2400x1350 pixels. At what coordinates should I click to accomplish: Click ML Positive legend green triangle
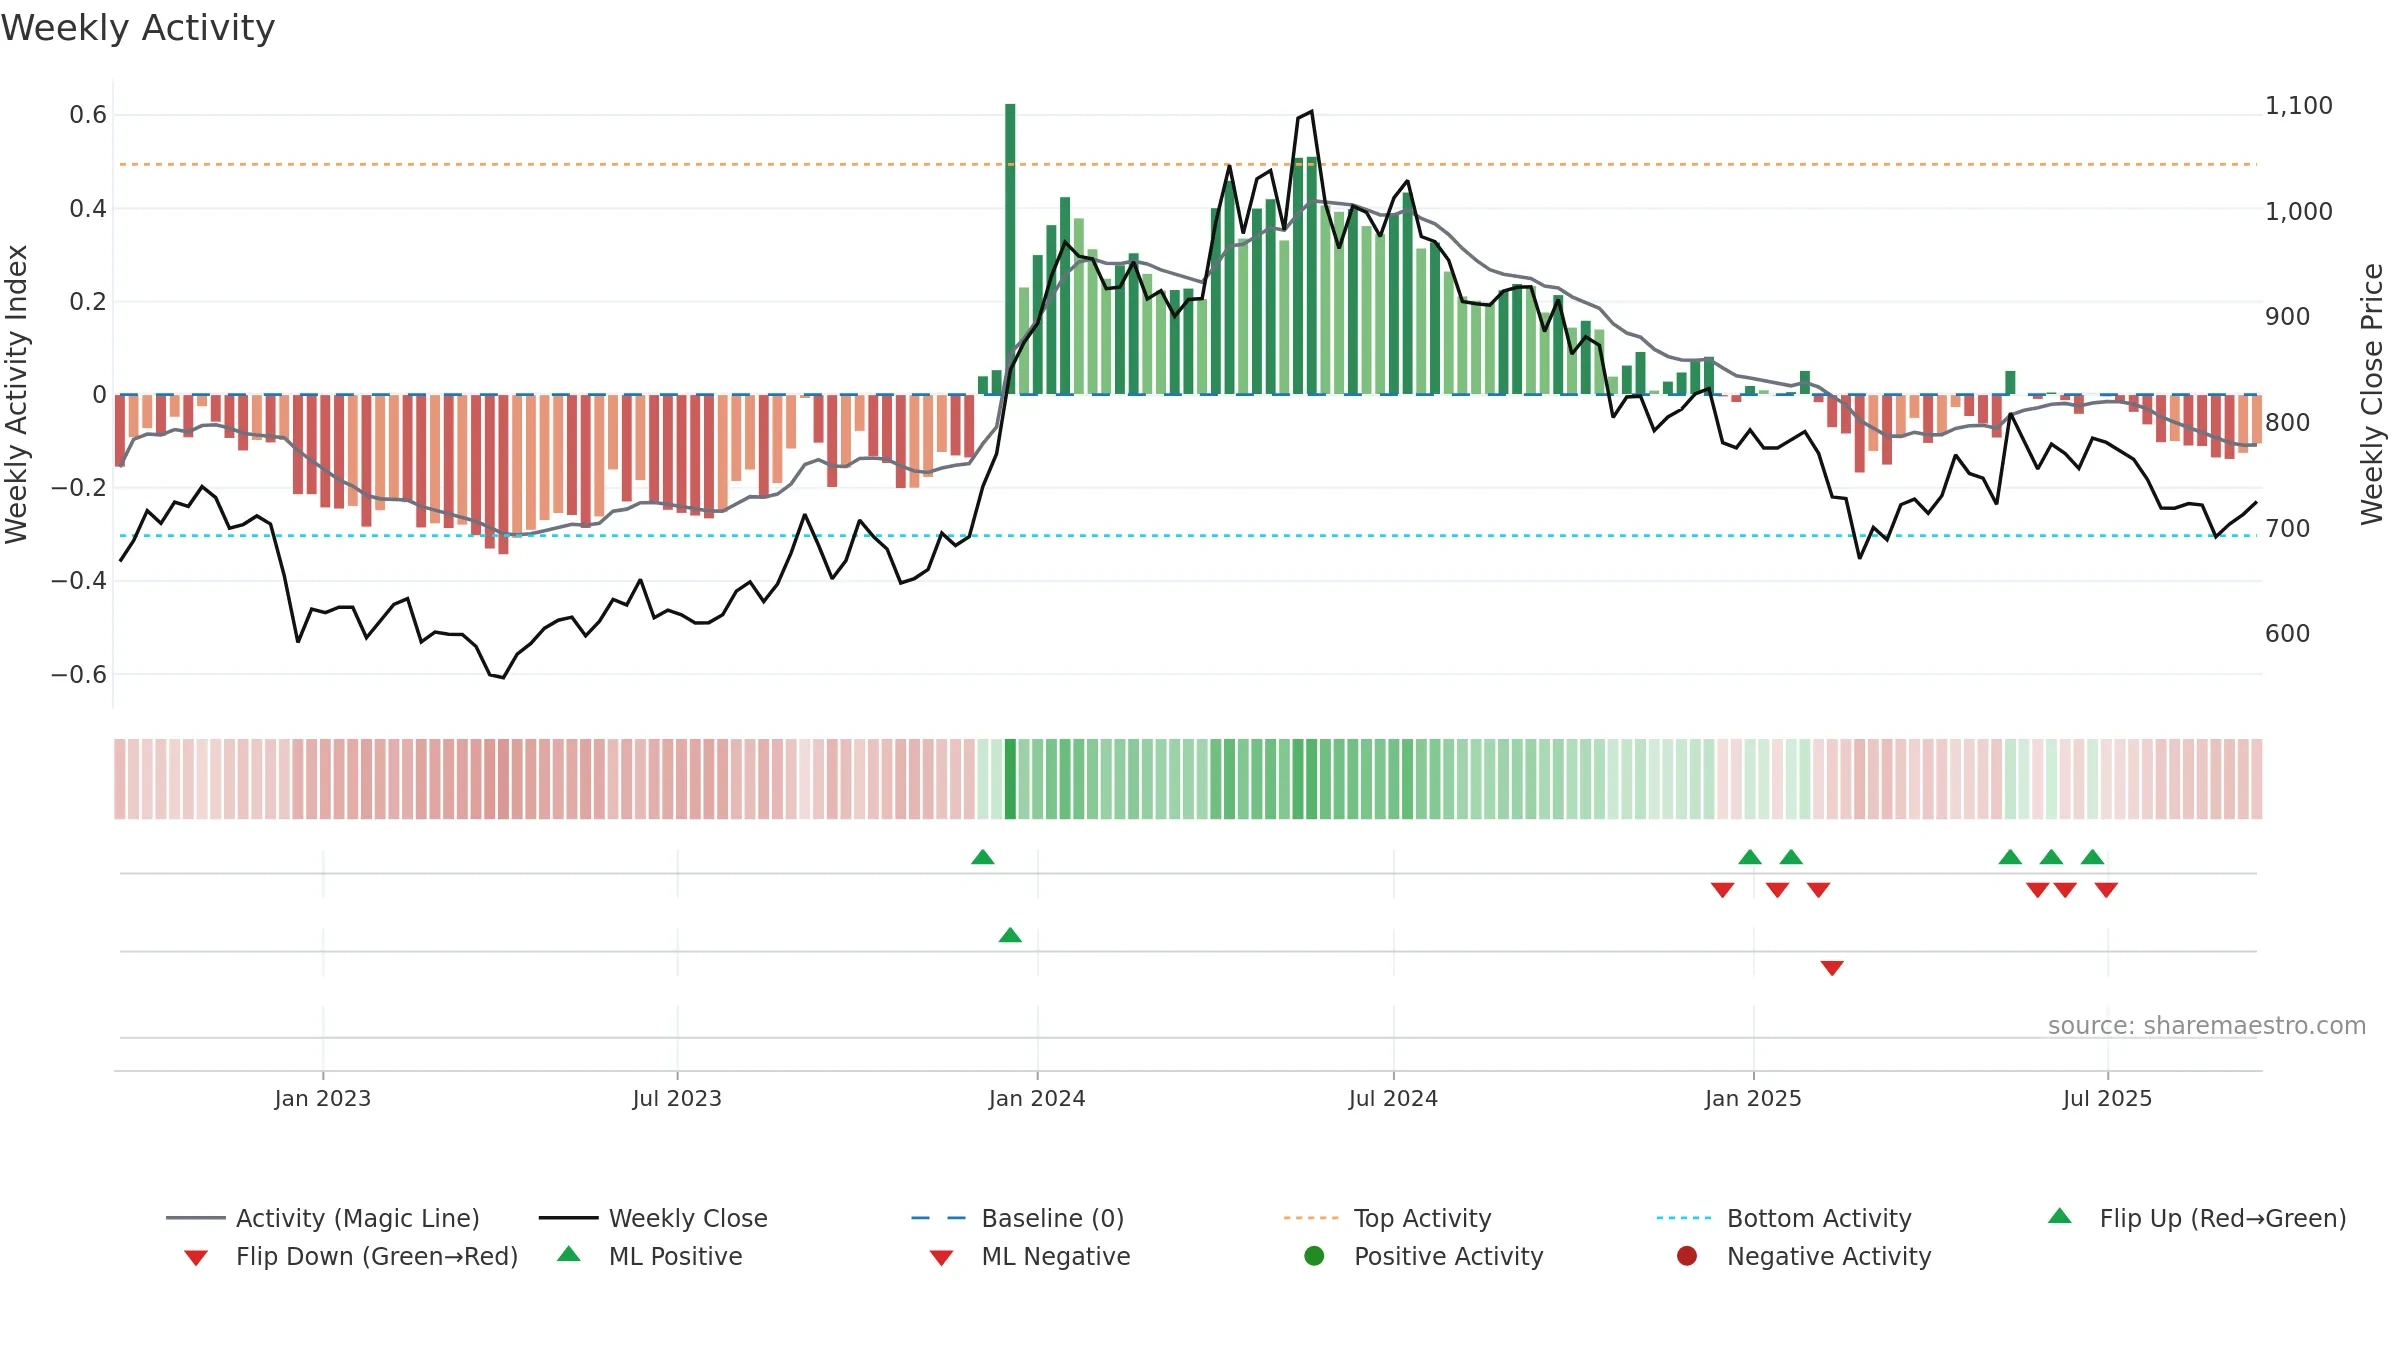point(569,1254)
